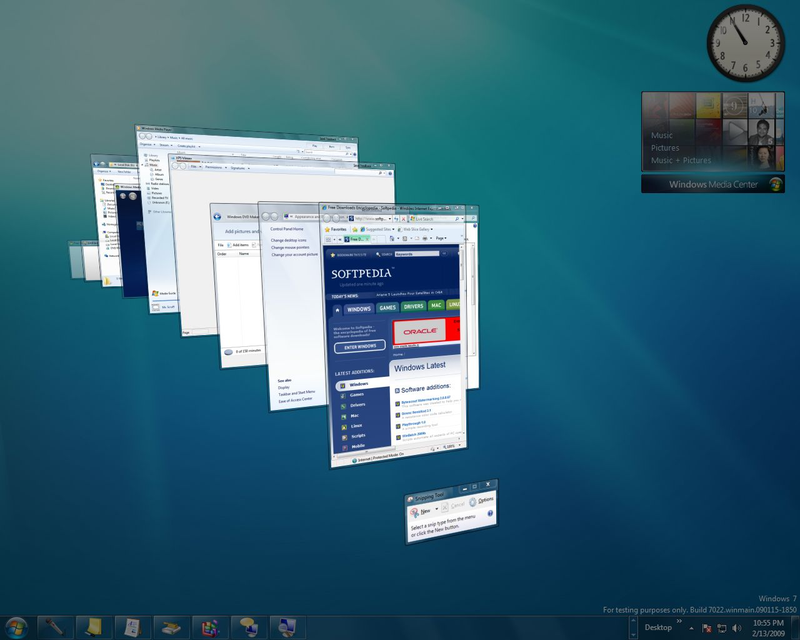Click the Internet Explorer stop (red X) button
This screenshot has width=800, height=640.
click(x=403, y=218)
